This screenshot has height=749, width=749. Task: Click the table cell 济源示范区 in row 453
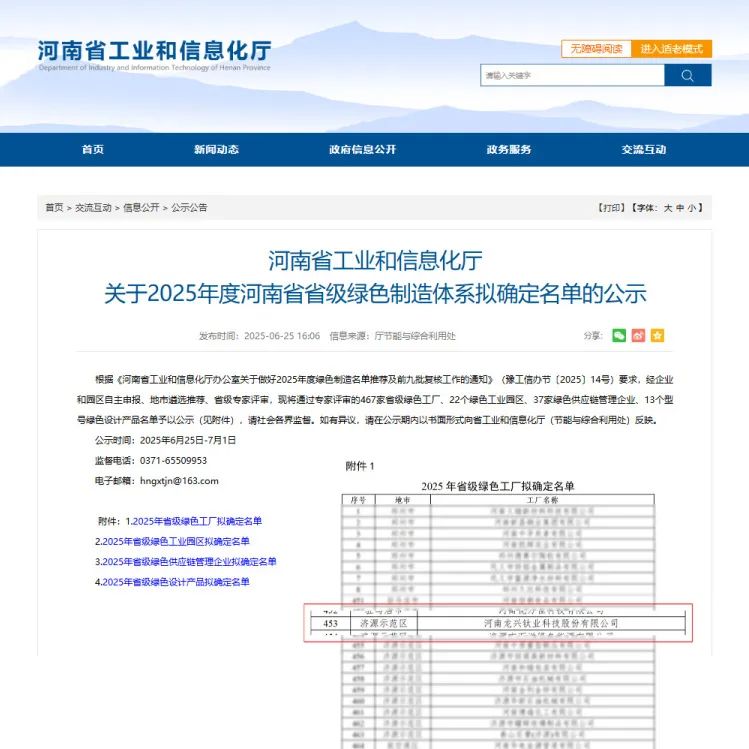384,623
